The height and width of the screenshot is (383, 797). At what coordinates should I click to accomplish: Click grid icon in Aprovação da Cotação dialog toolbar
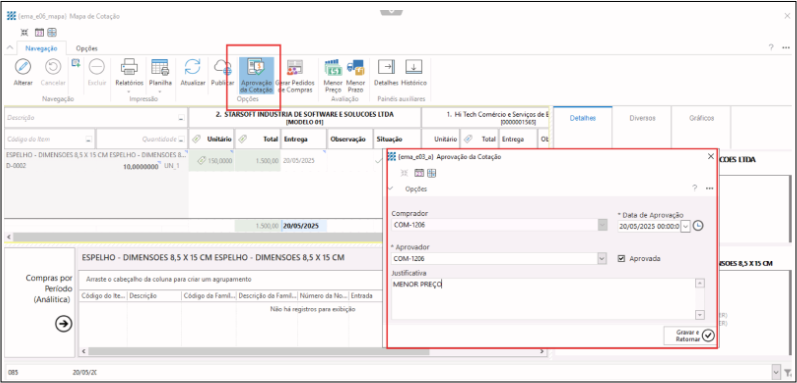click(431, 173)
